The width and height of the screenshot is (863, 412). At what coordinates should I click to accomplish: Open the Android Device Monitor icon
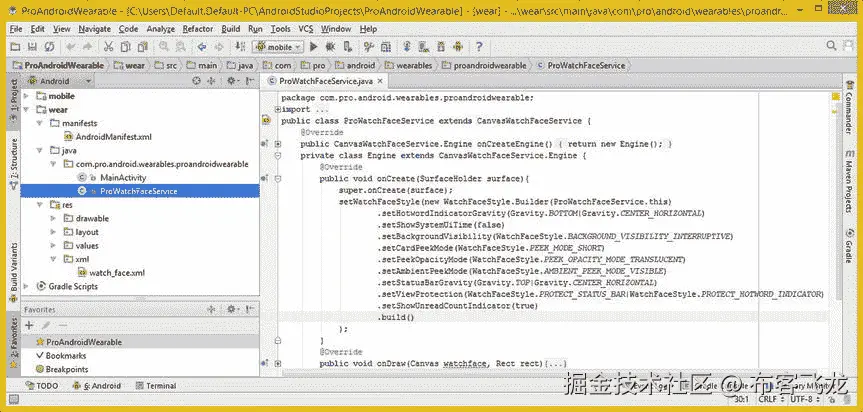[458, 47]
